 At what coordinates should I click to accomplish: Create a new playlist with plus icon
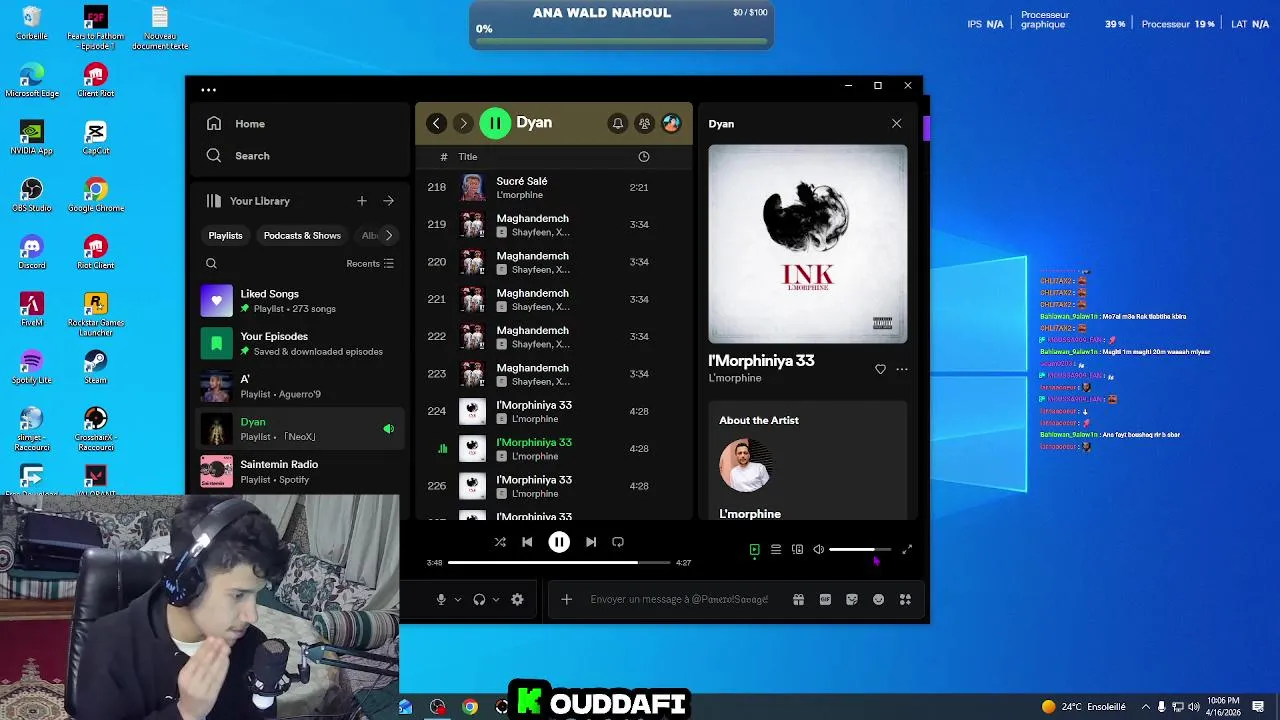pyautogui.click(x=362, y=201)
